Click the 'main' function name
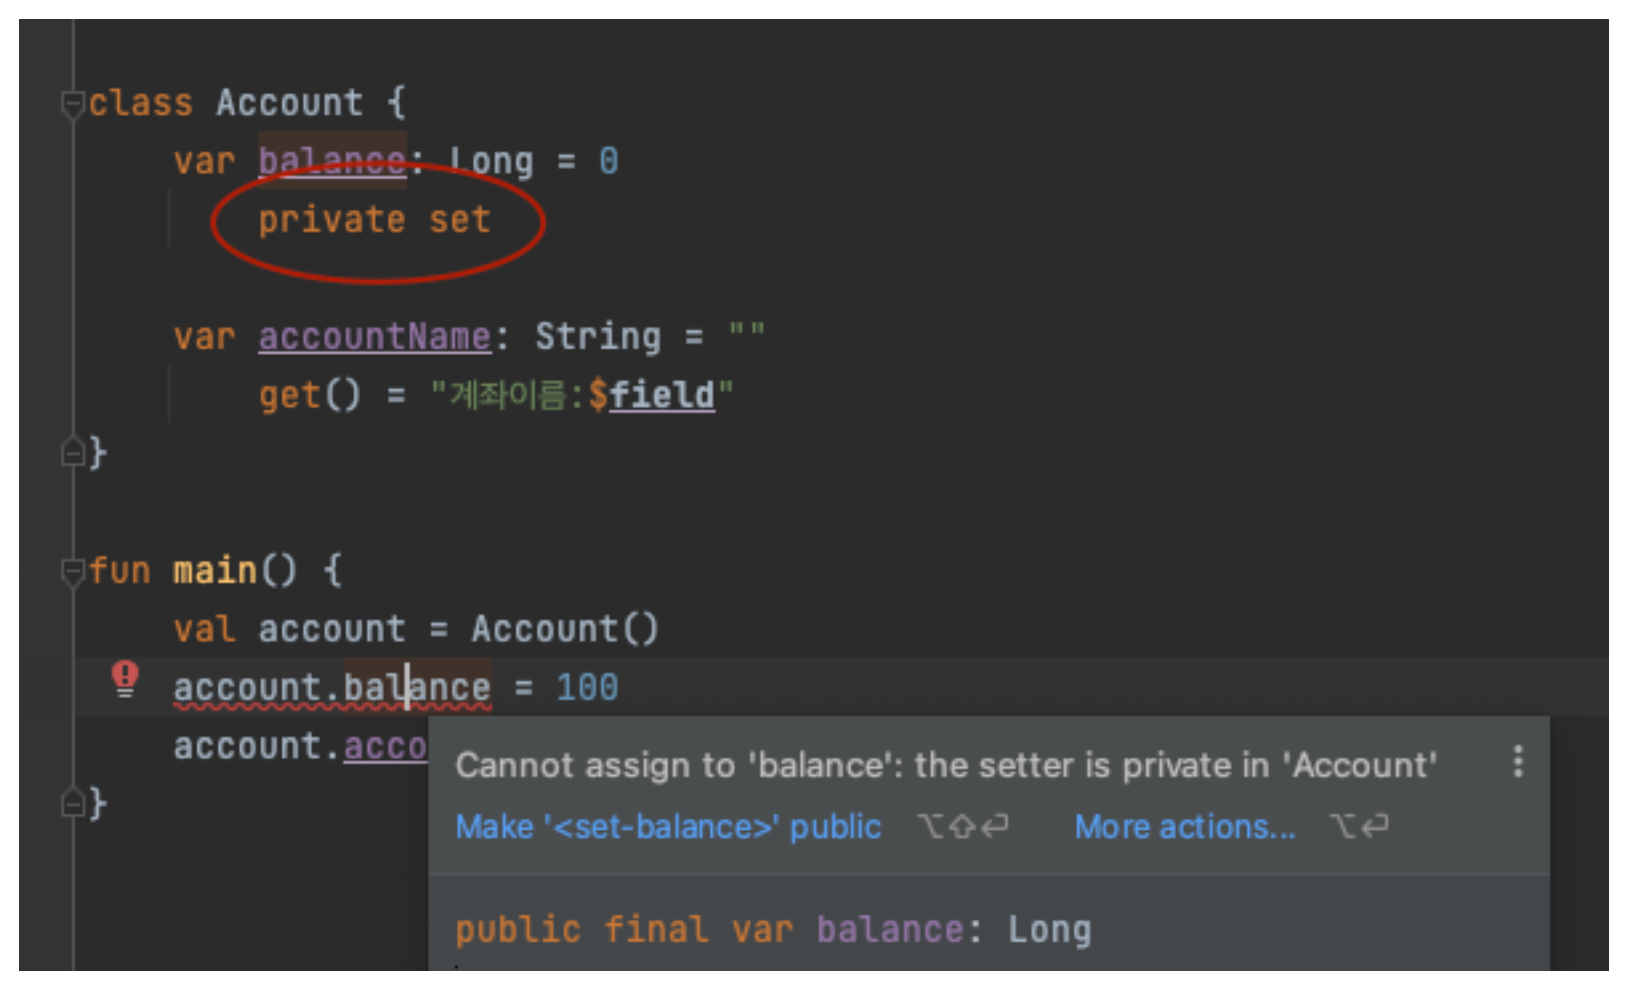The width and height of the screenshot is (1638, 1002). 215,571
